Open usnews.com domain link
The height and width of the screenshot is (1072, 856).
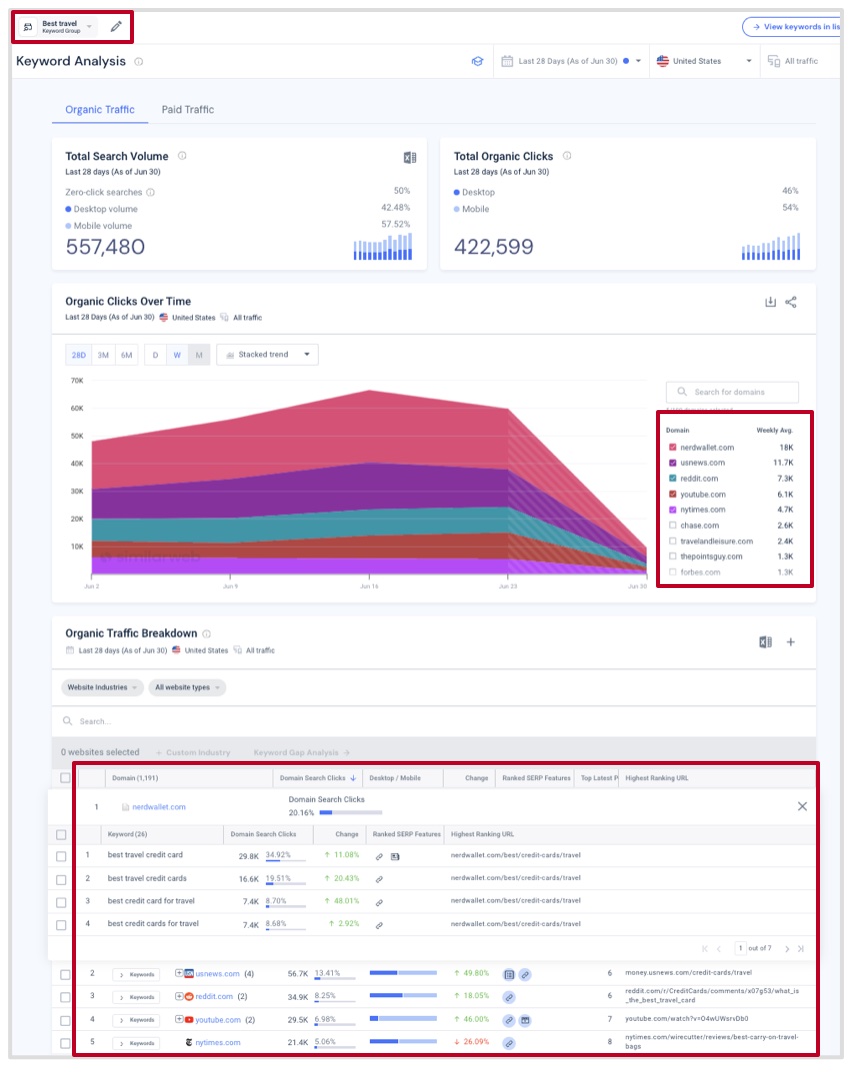click(217, 974)
